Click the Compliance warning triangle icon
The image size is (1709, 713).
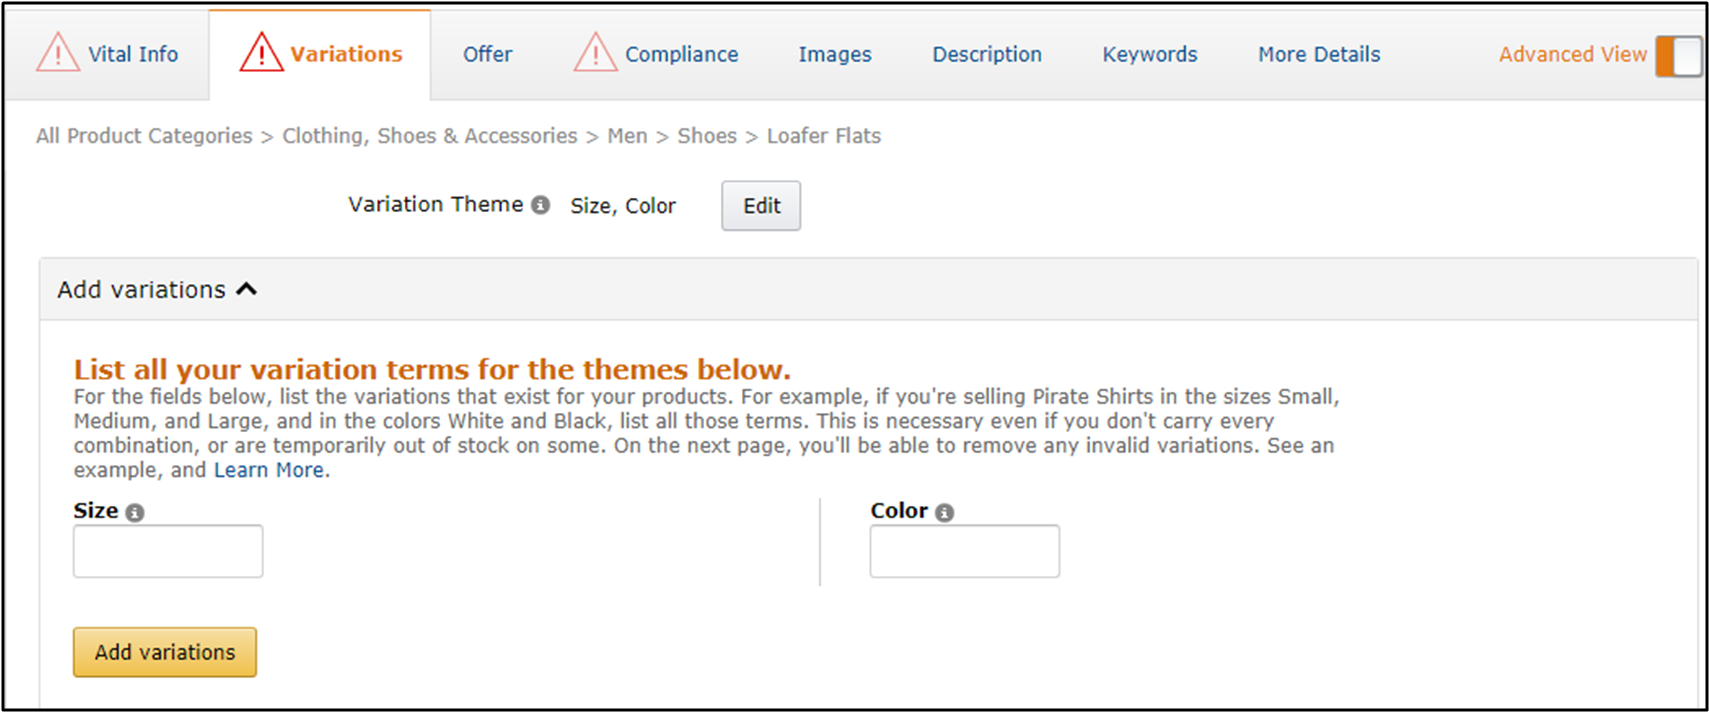(x=595, y=53)
